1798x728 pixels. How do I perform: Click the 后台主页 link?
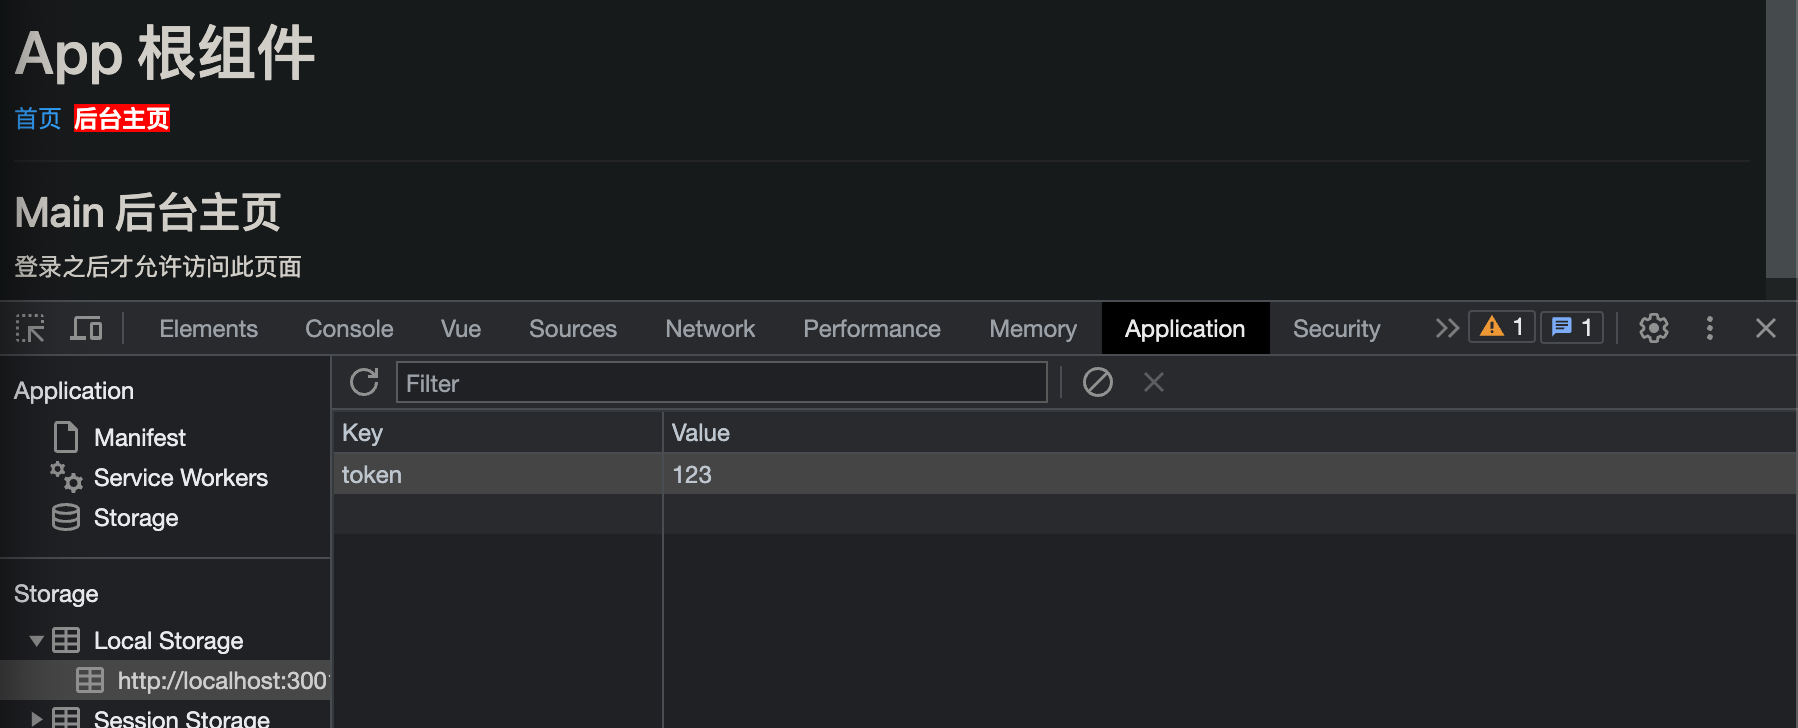tap(122, 119)
